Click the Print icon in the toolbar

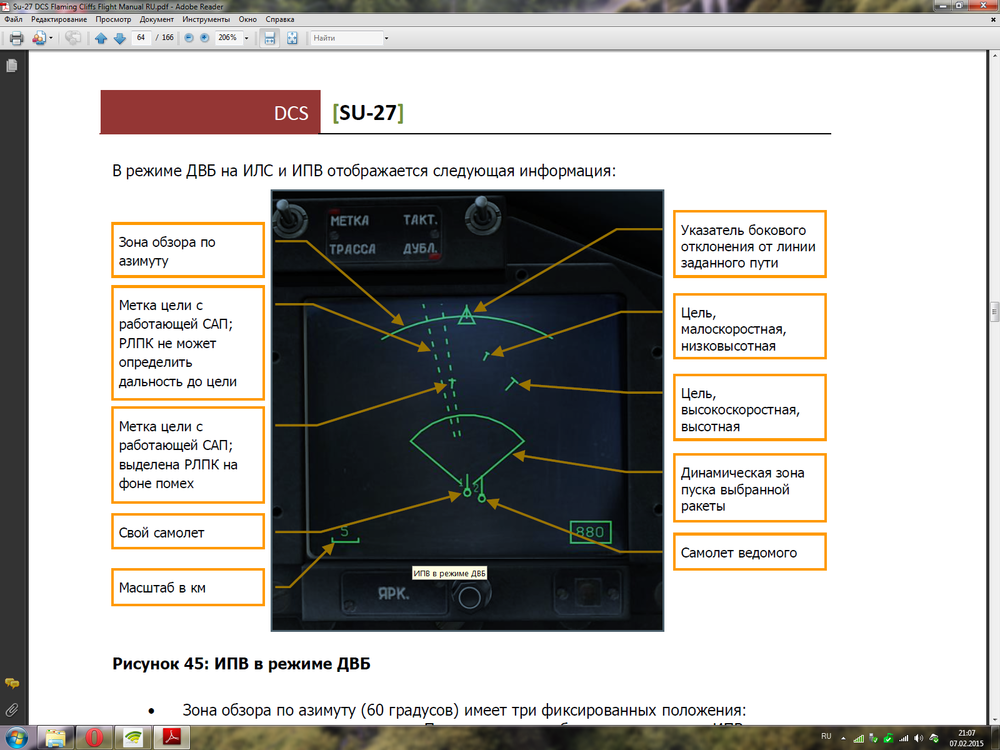point(17,38)
